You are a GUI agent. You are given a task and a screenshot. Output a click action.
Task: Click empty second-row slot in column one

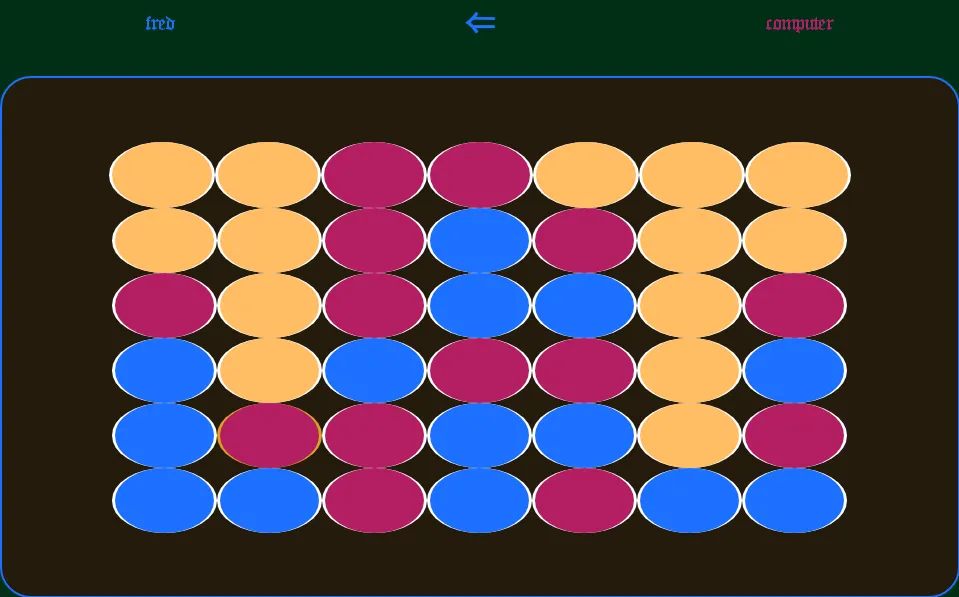164,240
